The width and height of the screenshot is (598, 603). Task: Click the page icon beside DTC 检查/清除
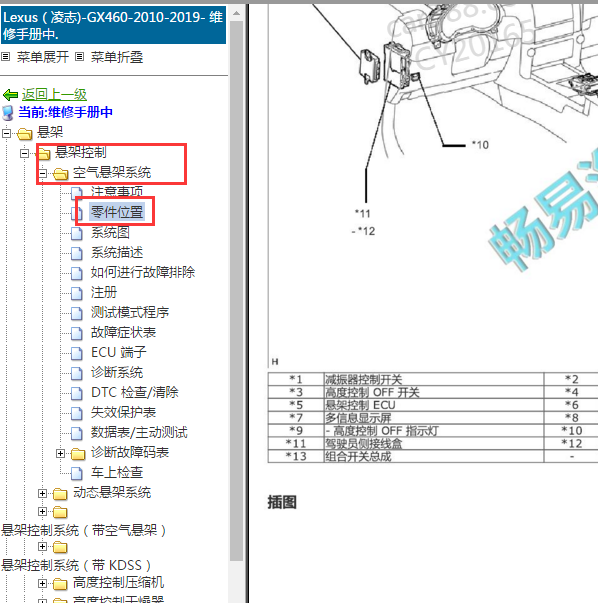click(x=77, y=393)
